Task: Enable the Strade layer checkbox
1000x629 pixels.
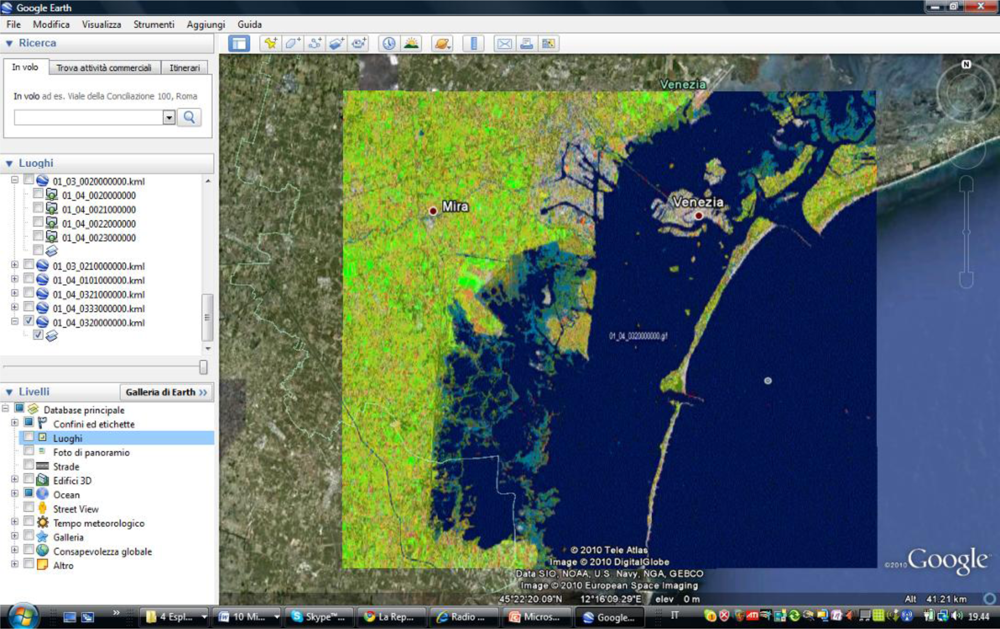Action: [29, 467]
